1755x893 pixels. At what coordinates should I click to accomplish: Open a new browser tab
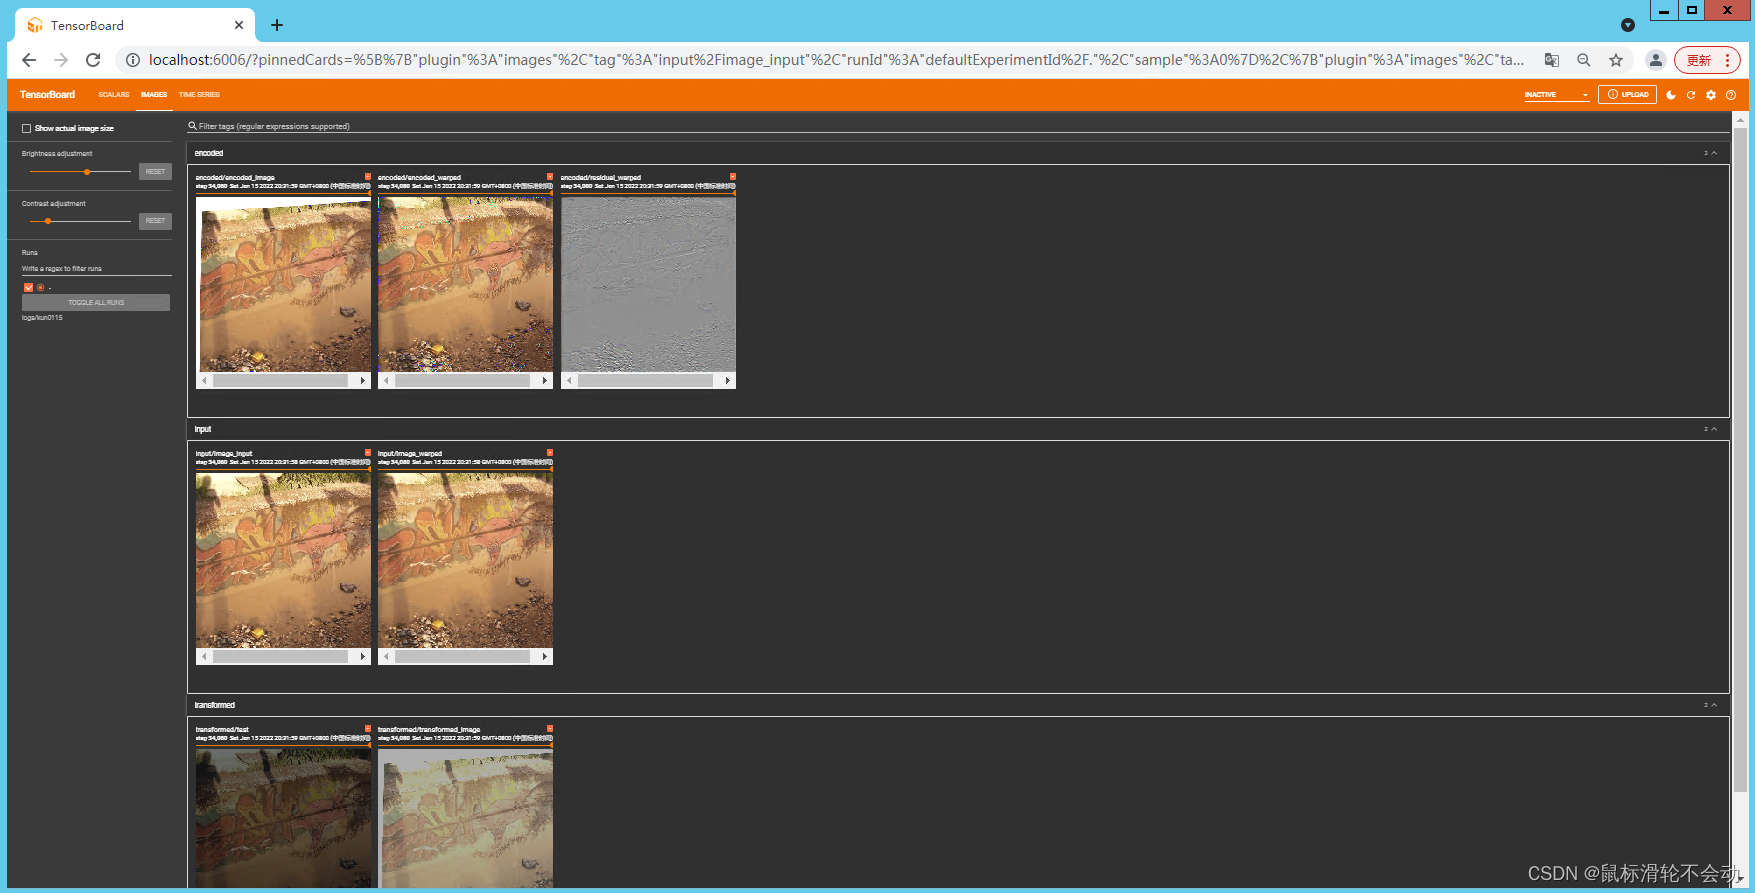pyautogui.click(x=277, y=25)
